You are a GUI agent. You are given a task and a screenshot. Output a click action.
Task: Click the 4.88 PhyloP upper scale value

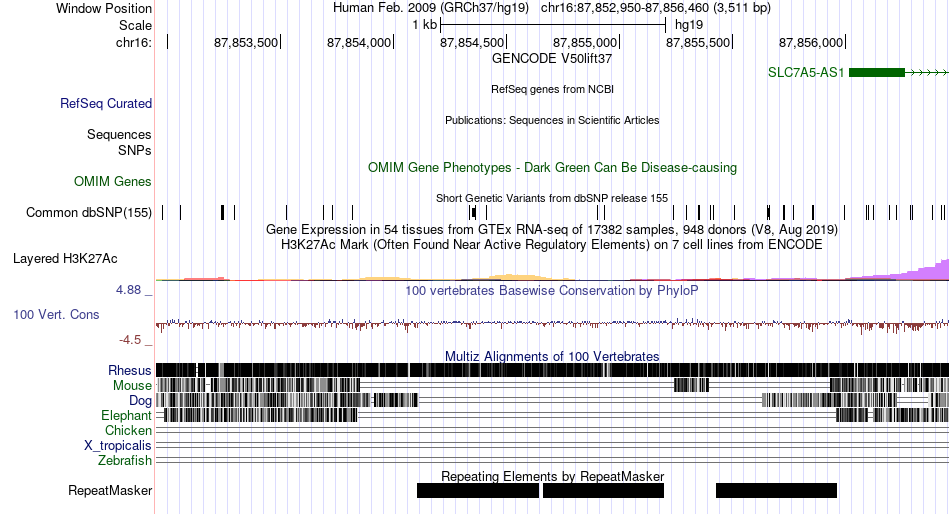(x=128, y=290)
